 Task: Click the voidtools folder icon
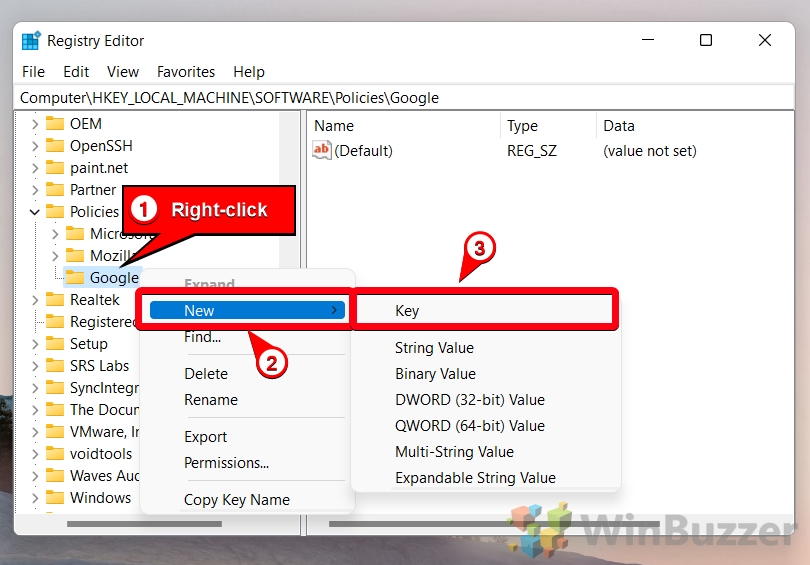(x=55, y=453)
